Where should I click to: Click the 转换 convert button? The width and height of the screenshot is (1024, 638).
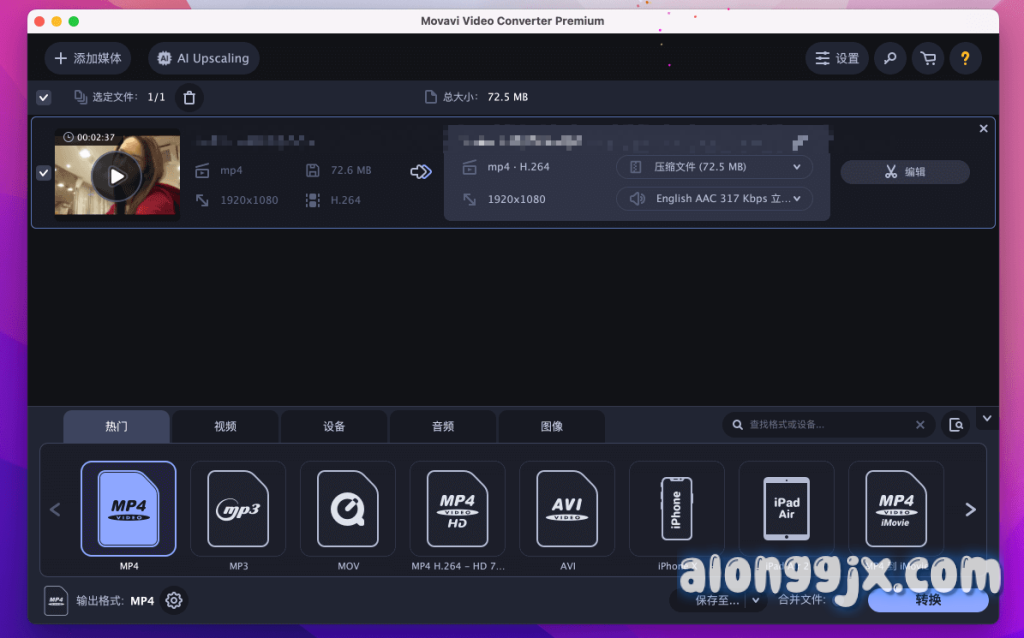click(927, 600)
